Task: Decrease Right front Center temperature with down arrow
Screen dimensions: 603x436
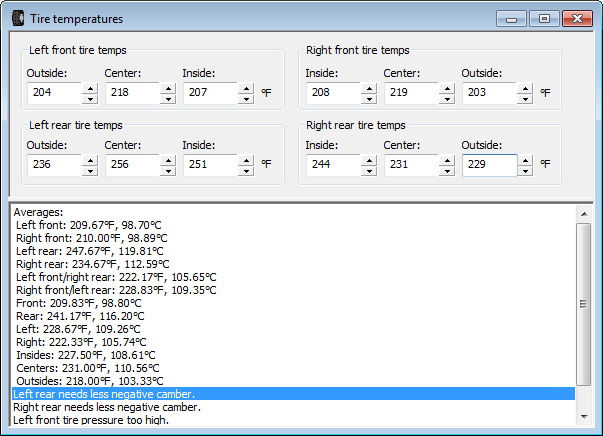Action: [447, 99]
